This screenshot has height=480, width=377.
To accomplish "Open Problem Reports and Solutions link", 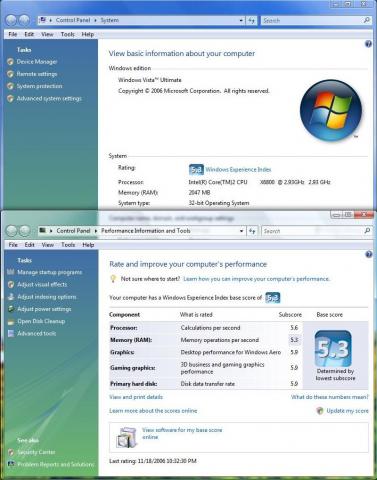I will pos(56,464).
